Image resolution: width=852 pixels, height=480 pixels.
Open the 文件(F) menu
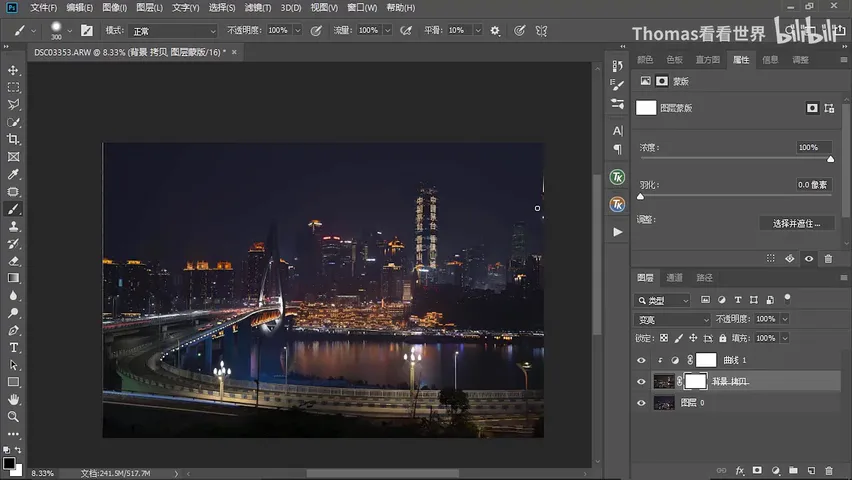[43, 8]
